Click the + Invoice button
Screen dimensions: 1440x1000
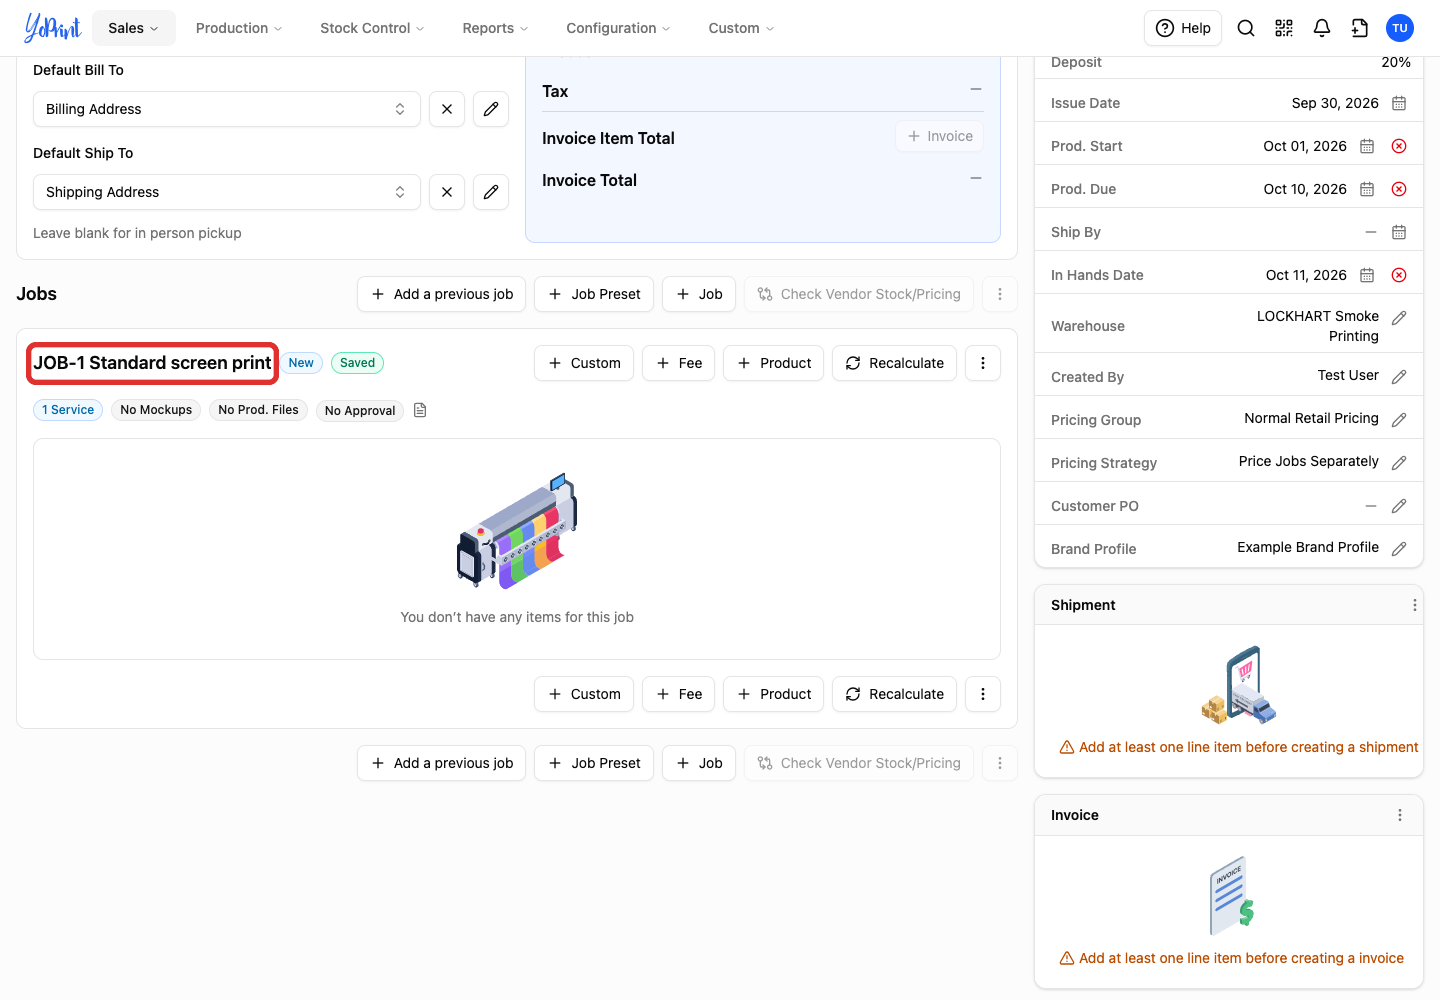coord(940,136)
